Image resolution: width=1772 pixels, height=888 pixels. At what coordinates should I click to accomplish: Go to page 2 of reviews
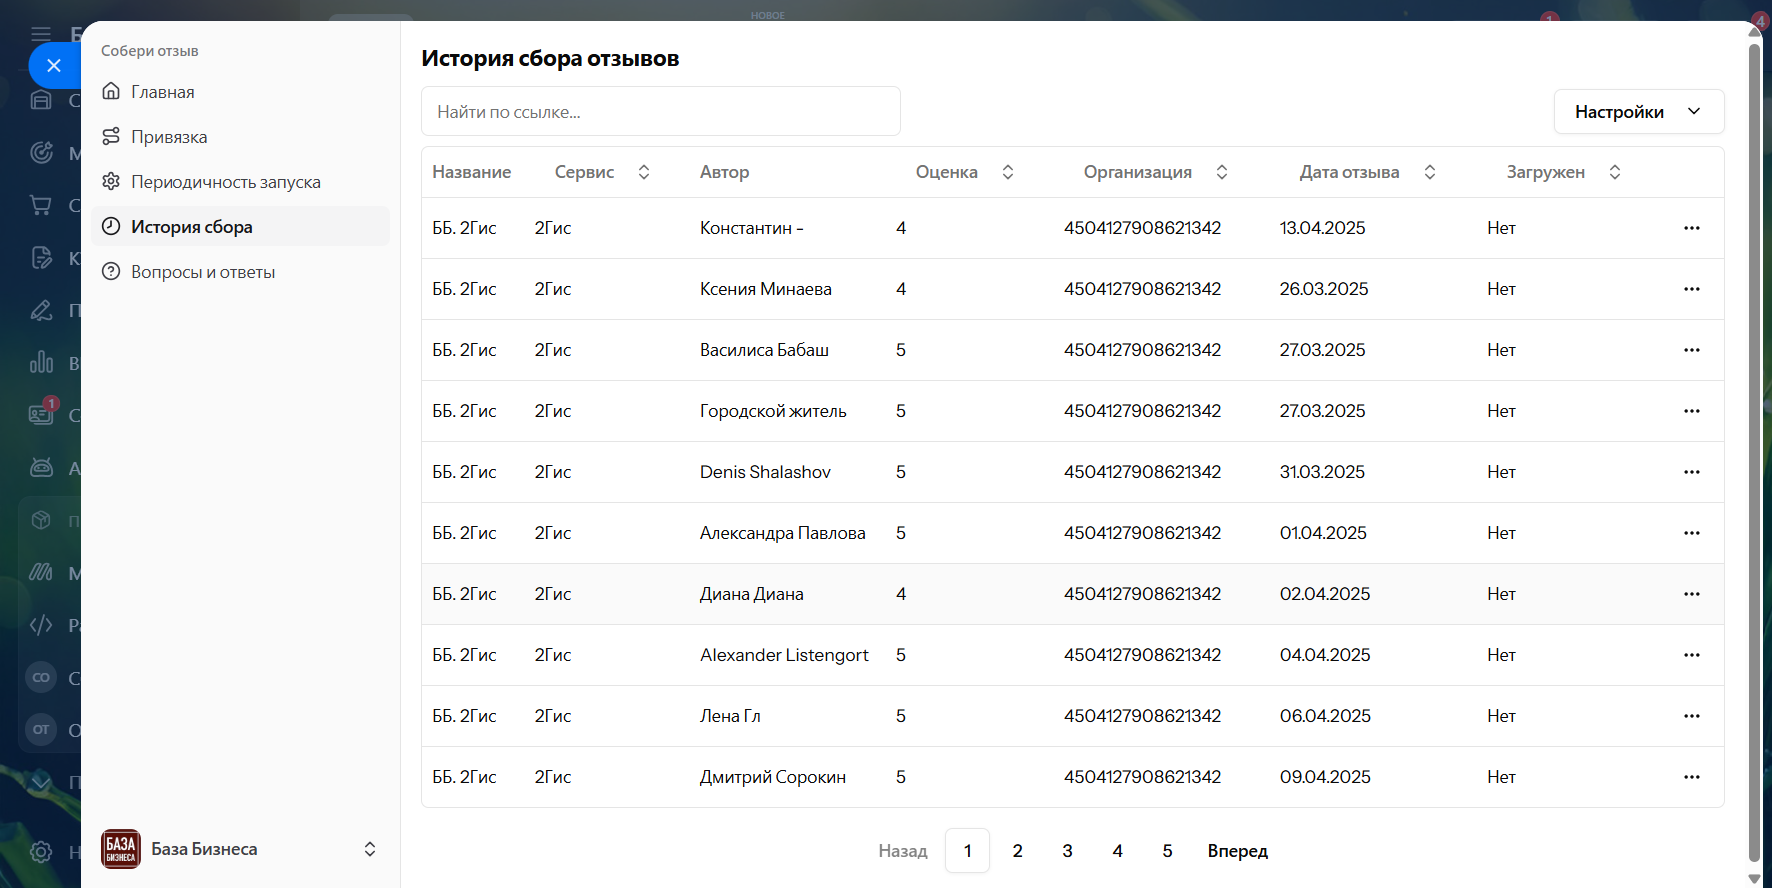(x=1017, y=851)
